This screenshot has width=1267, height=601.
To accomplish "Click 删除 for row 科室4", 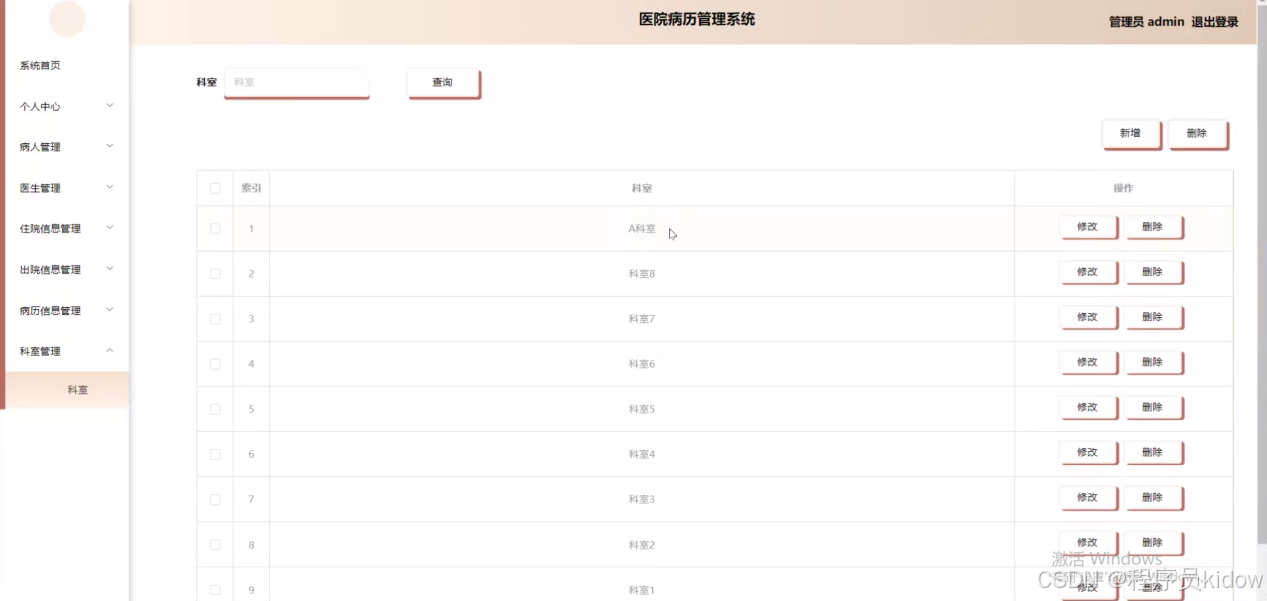I will click(x=1154, y=452).
